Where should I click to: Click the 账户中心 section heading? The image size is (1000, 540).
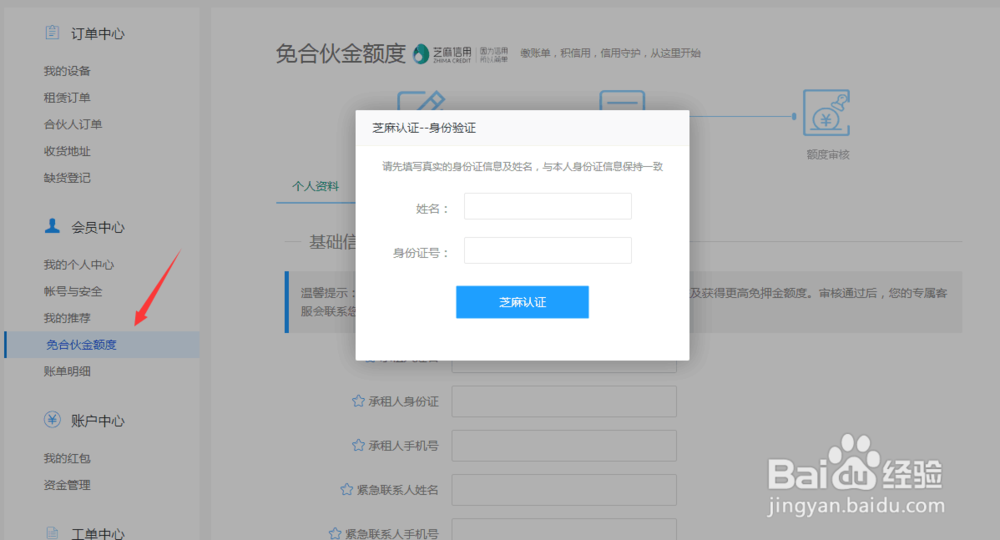[98, 421]
